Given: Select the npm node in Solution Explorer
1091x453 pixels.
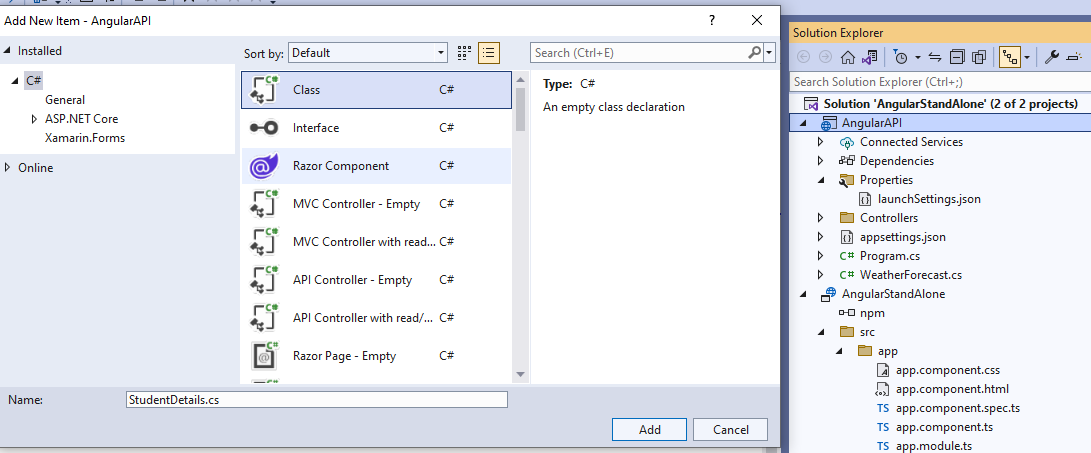Looking at the screenshot, I should [x=872, y=313].
